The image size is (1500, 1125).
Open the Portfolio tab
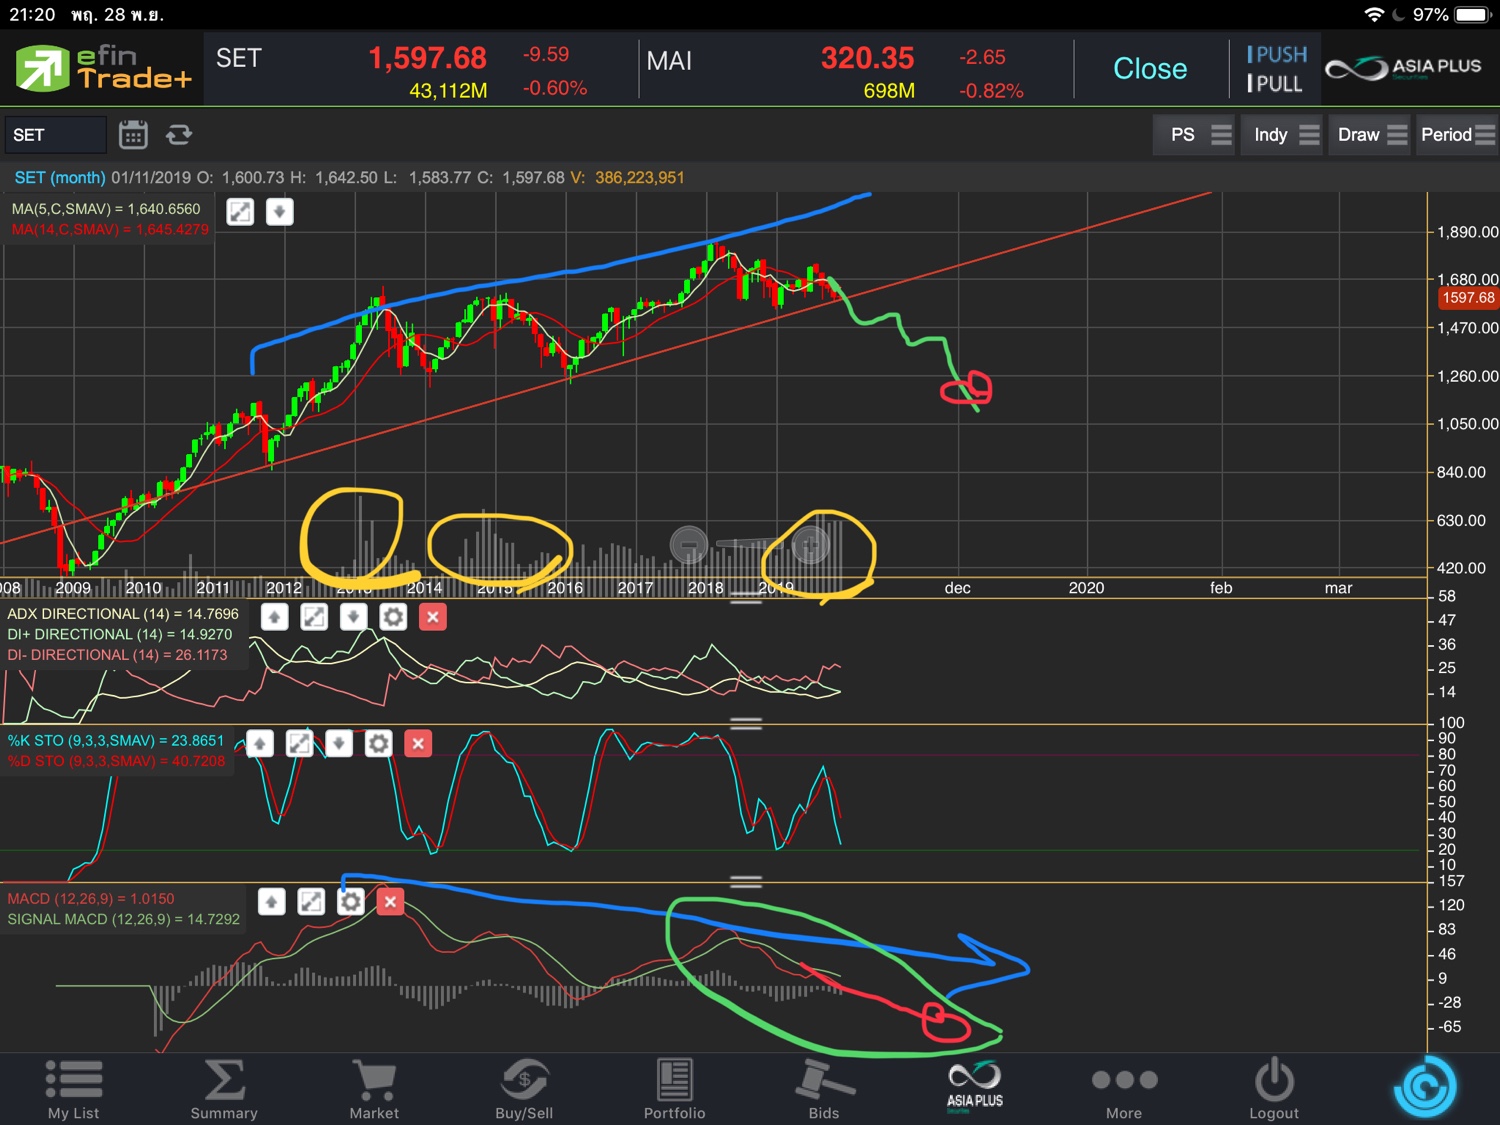click(674, 1089)
